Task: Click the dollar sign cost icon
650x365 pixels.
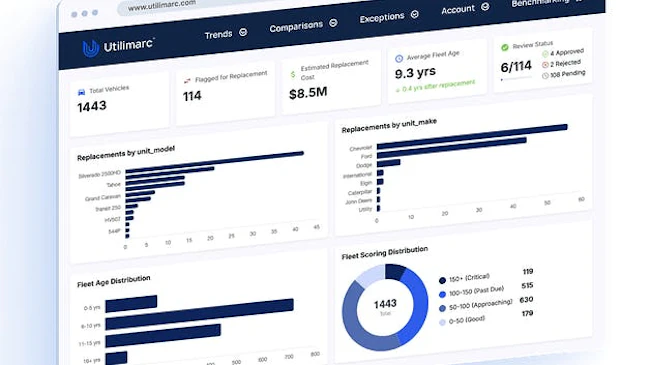Action: (x=293, y=74)
